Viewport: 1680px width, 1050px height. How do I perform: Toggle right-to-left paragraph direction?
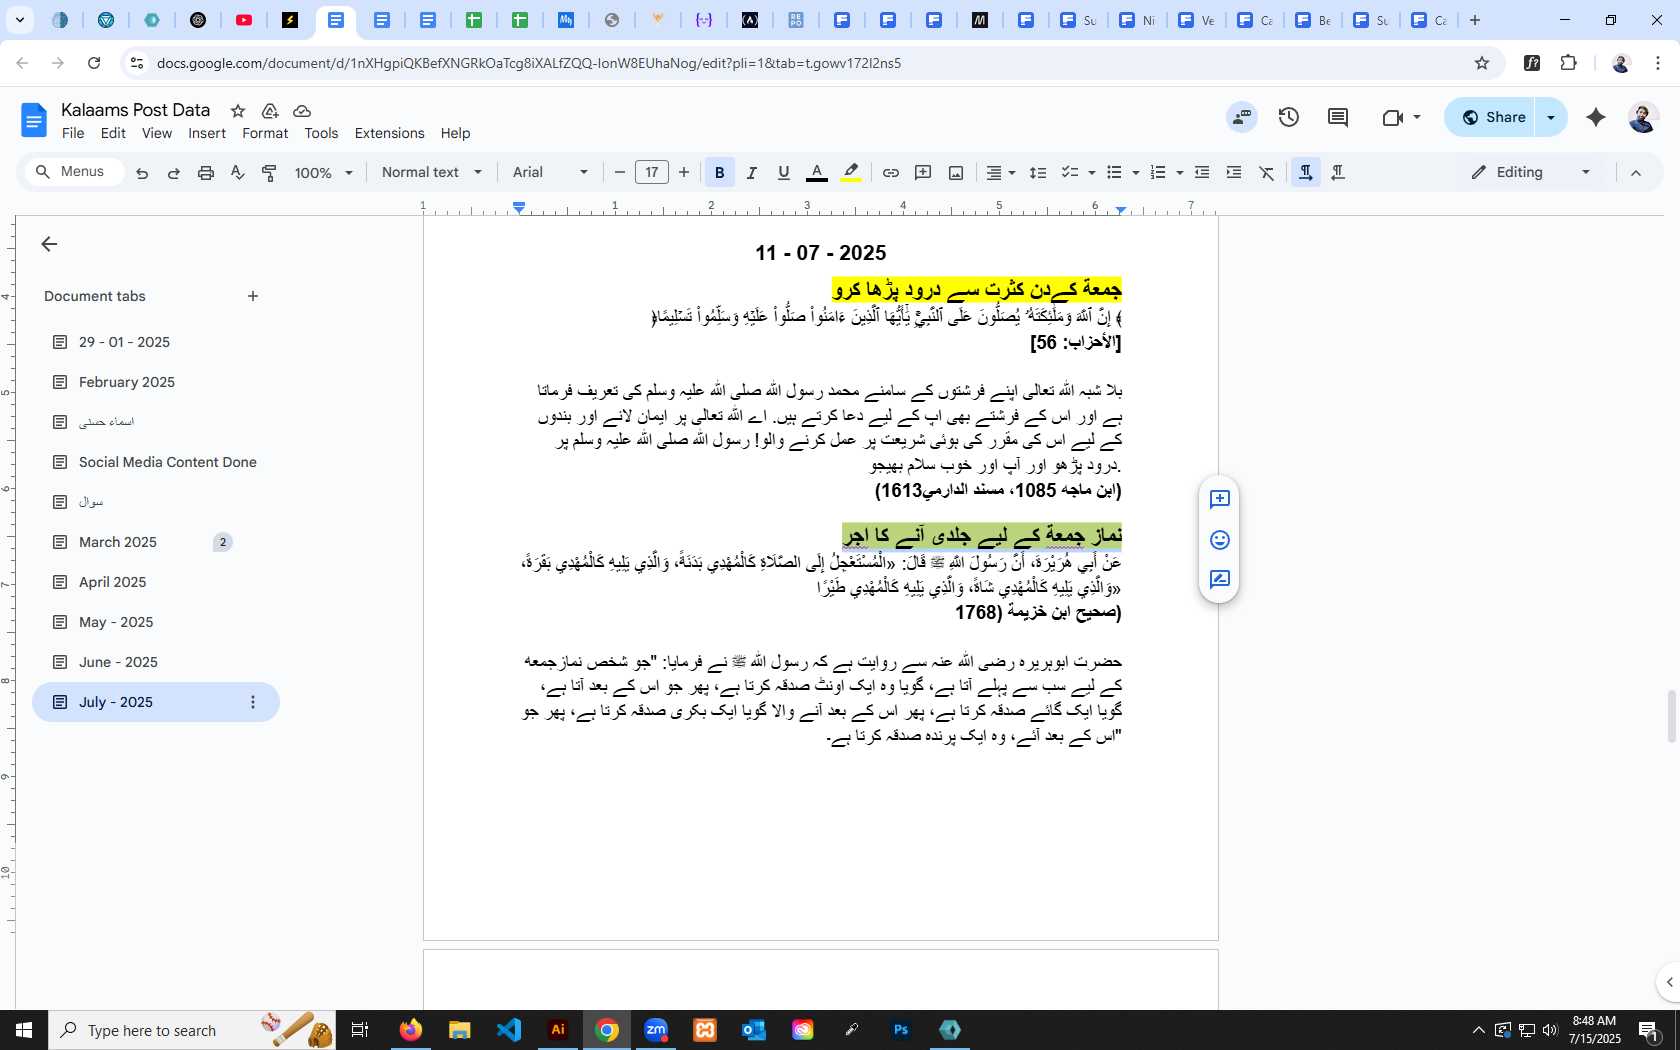coord(1338,173)
